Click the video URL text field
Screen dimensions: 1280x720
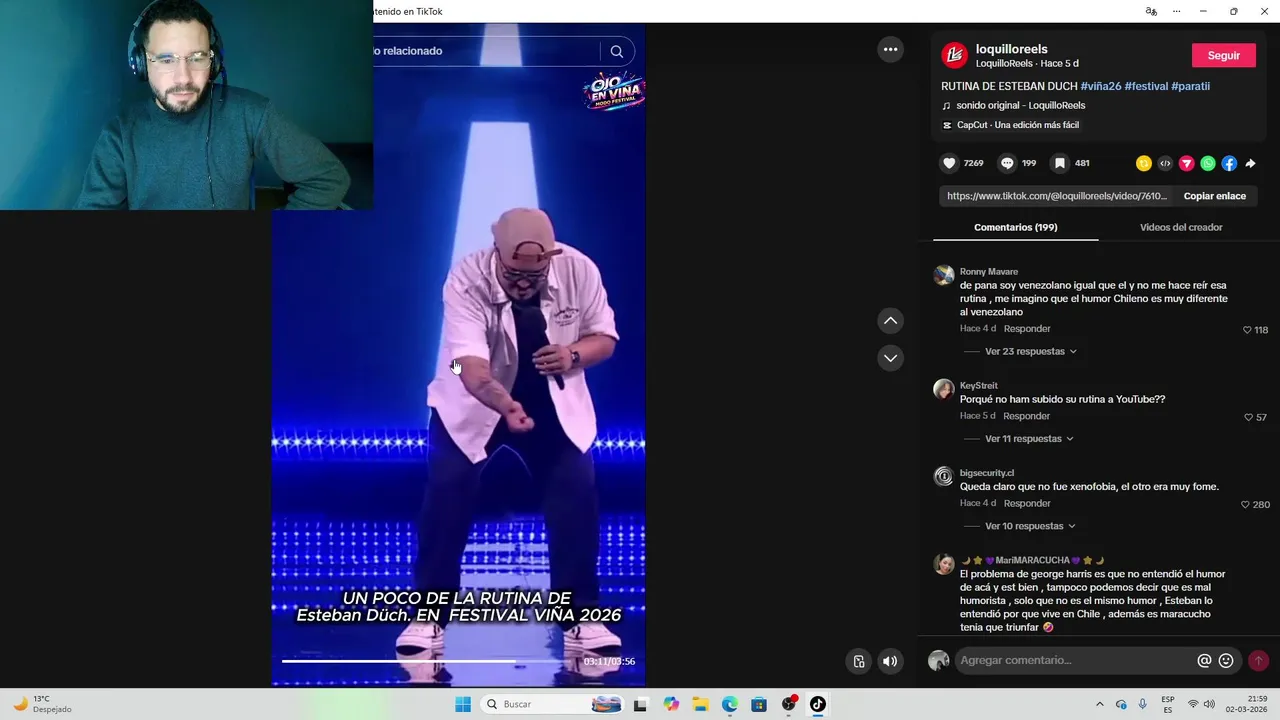tap(1056, 196)
